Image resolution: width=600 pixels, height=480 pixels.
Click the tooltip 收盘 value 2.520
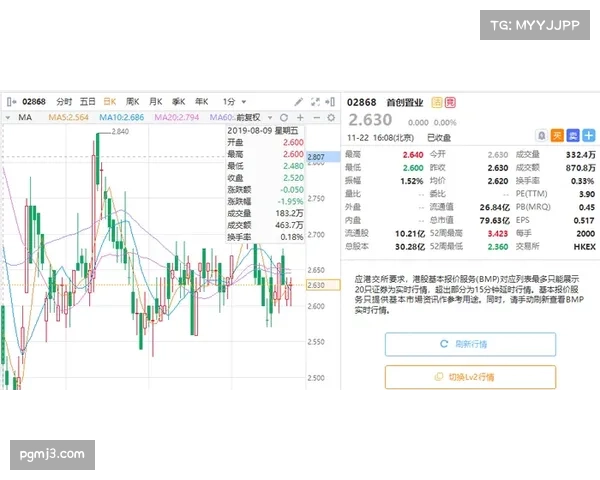point(293,178)
